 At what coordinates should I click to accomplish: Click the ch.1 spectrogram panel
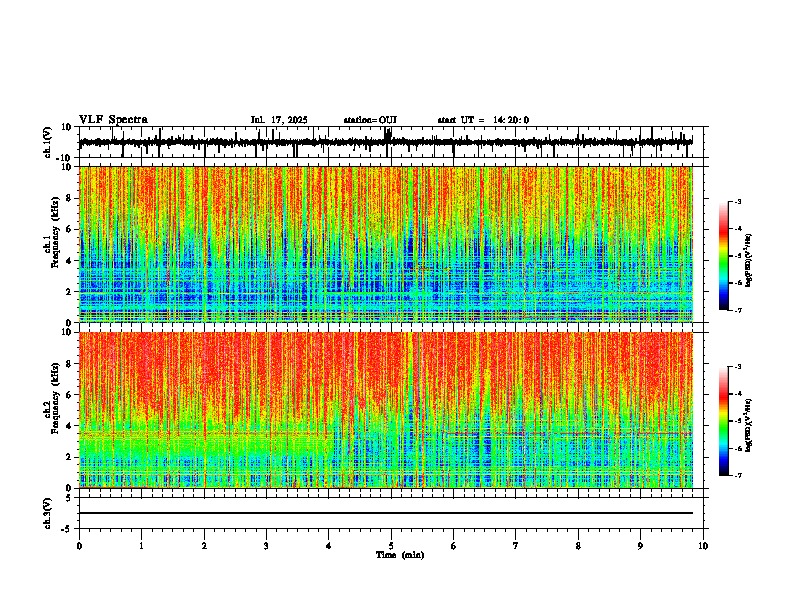tap(386, 244)
